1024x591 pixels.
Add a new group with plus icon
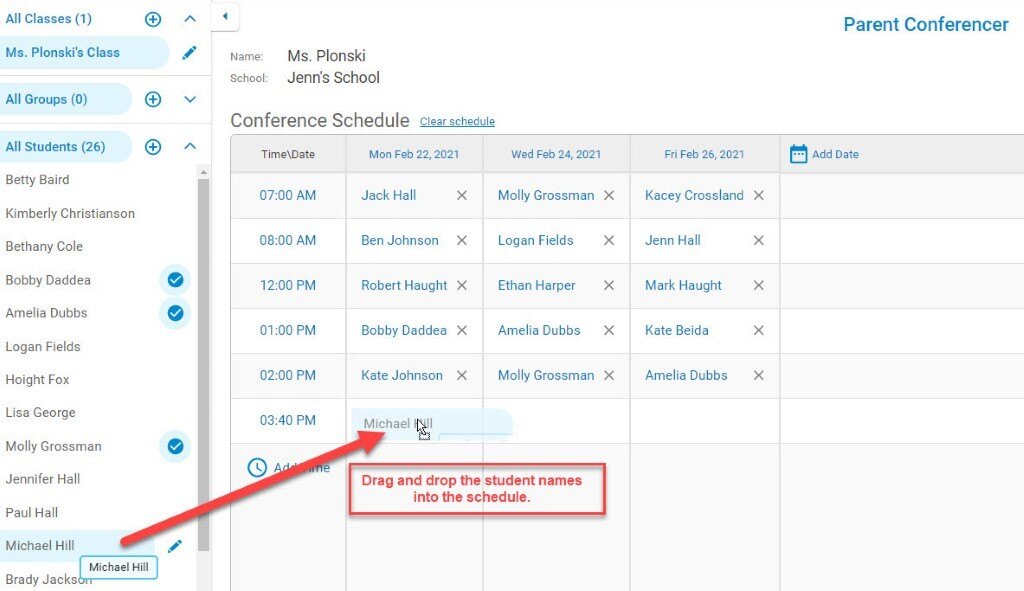click(x=153, y=99)
